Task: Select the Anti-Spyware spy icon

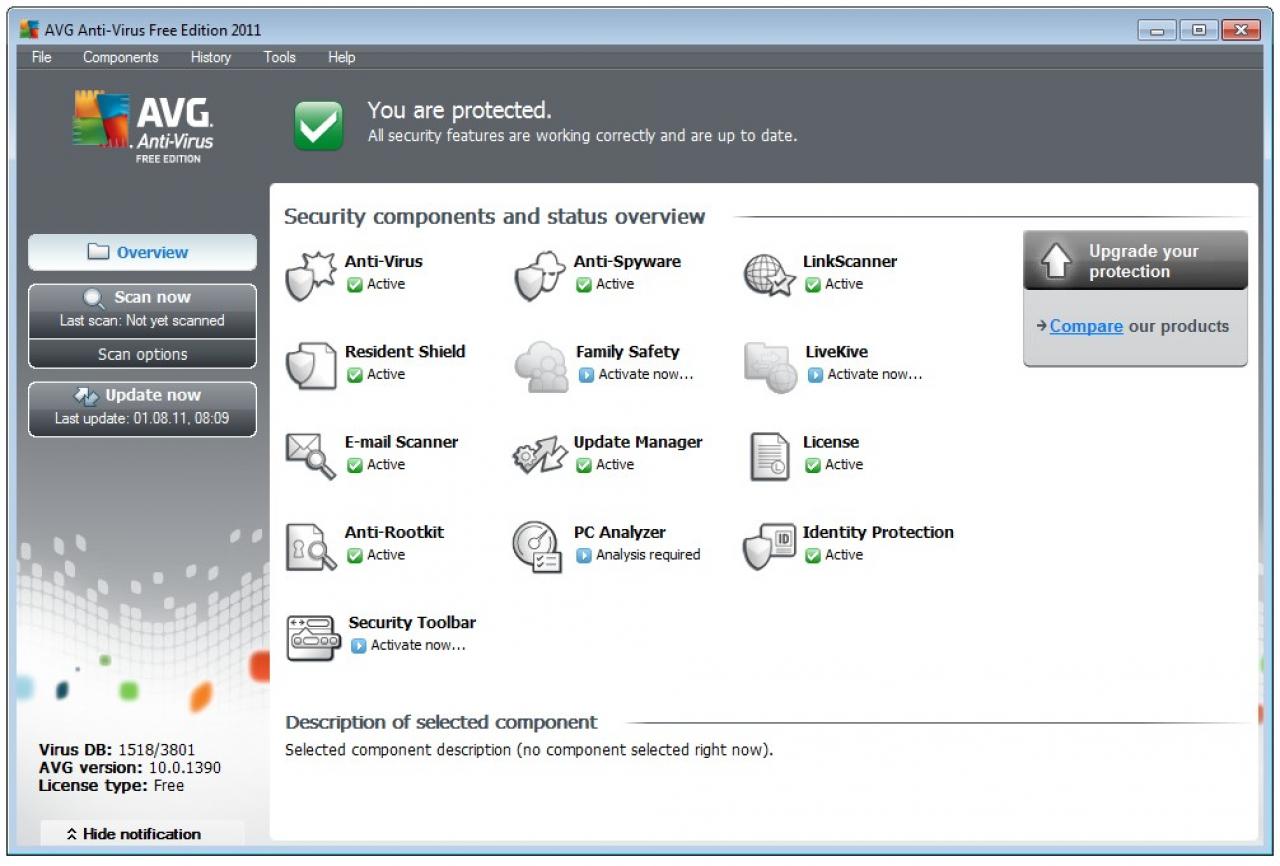Action: (540, 276)
